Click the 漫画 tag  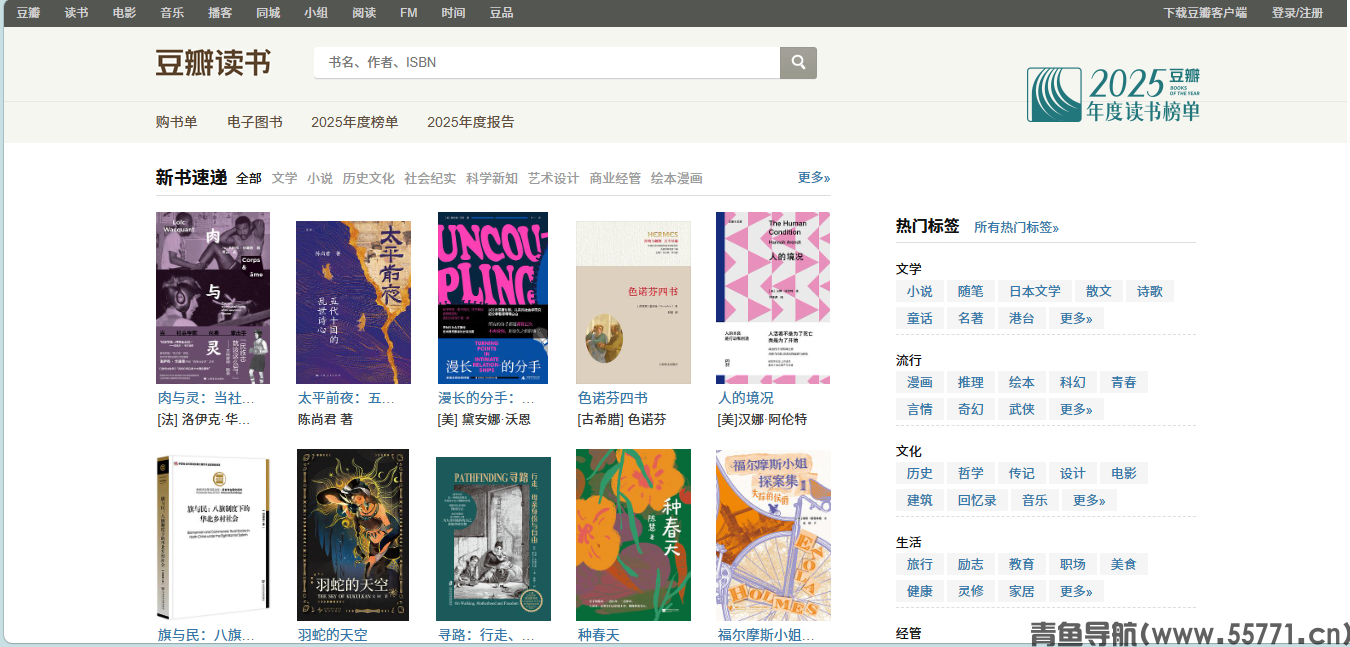920,382
